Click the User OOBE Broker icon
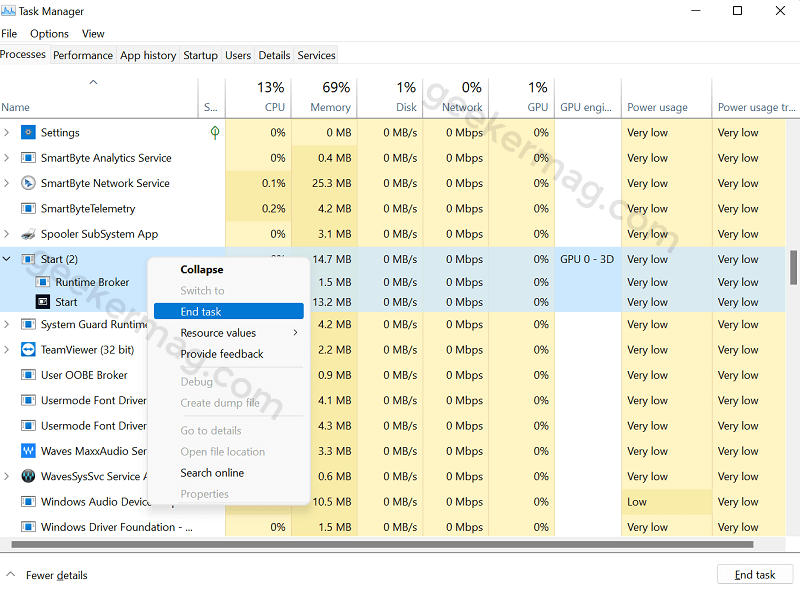The image size is (800, 593). 28,375
